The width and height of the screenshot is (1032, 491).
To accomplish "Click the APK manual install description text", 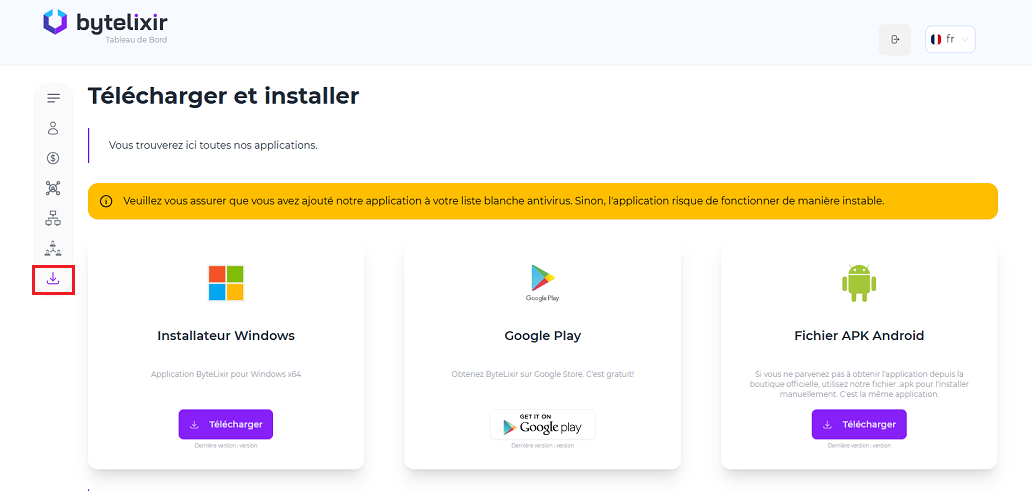I will click(859, 384).
